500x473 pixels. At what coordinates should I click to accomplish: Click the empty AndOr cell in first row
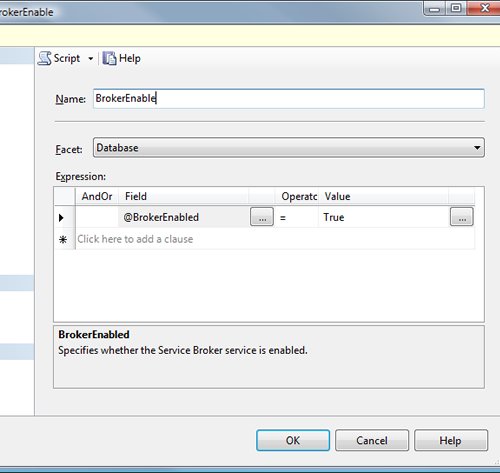coord(97,217)
